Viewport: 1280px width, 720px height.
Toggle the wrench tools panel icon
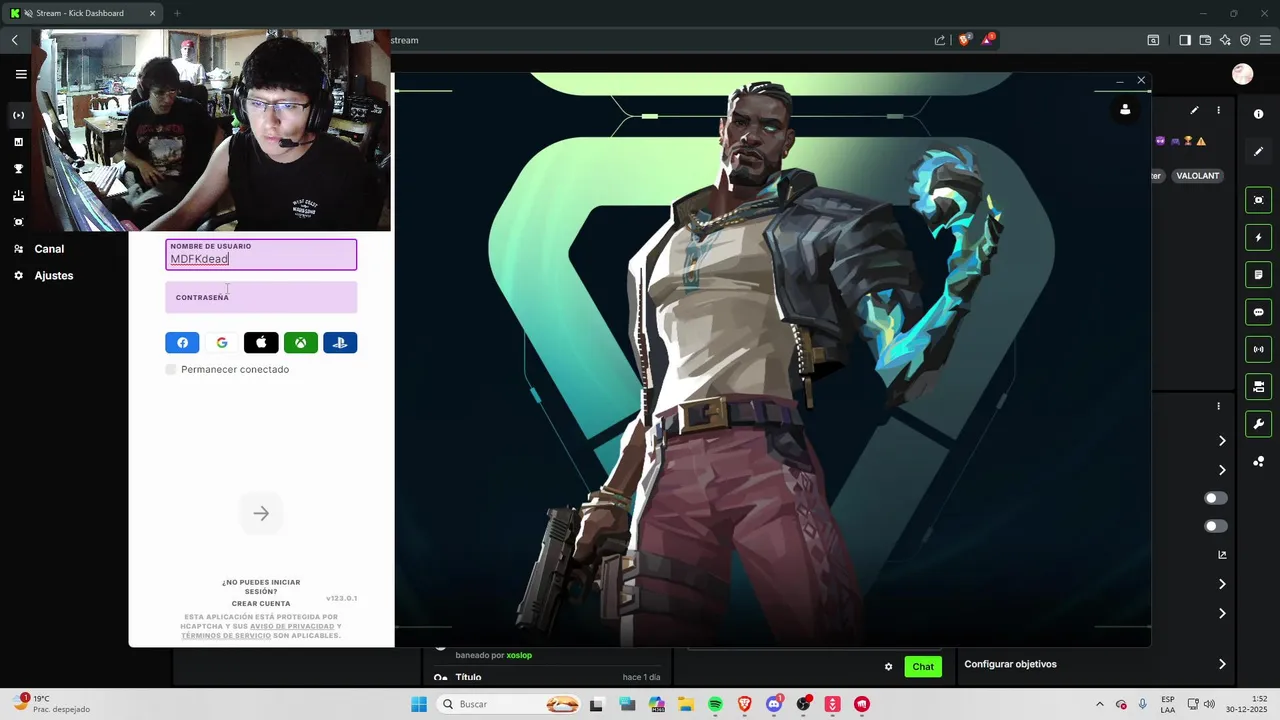pyautogui.click(x=1259, y=424)
